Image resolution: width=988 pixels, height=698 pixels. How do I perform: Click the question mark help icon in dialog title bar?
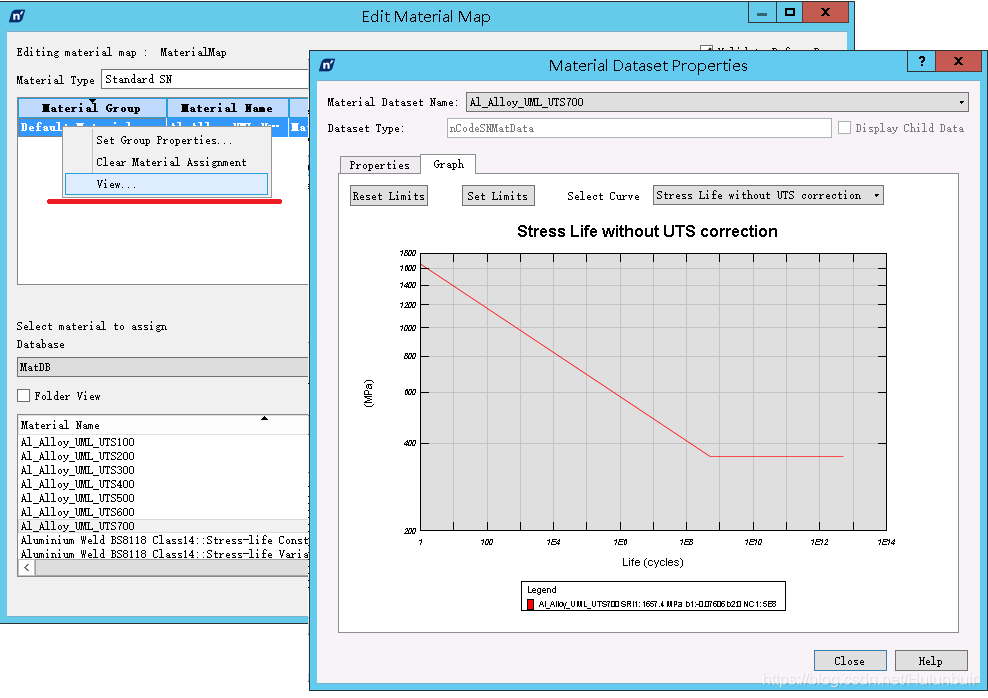922,61
